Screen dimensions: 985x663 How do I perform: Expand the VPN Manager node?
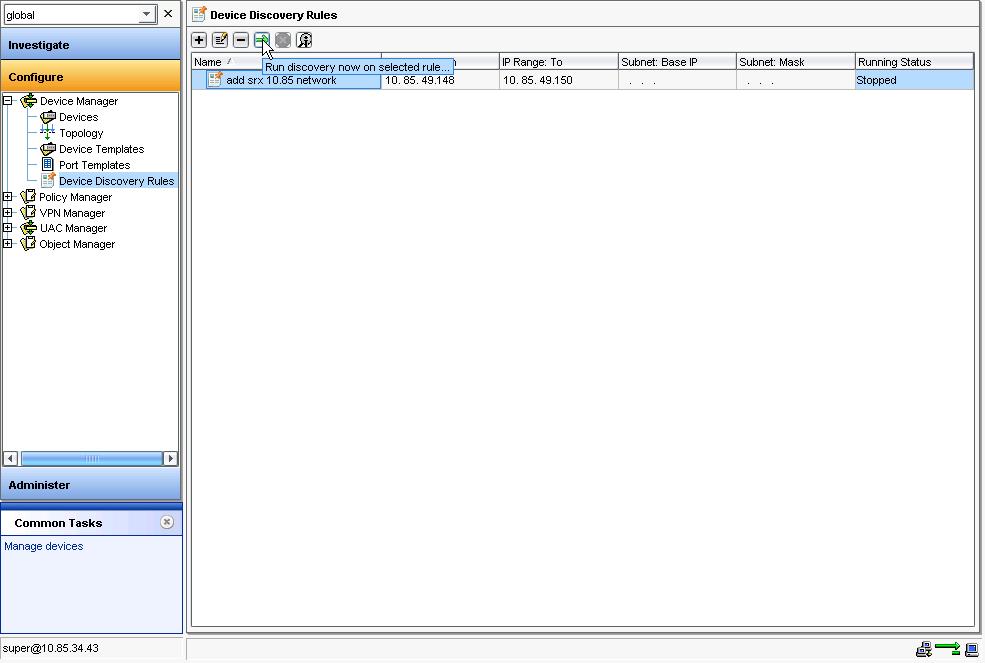pyautogui.click(x=7, y=212)
